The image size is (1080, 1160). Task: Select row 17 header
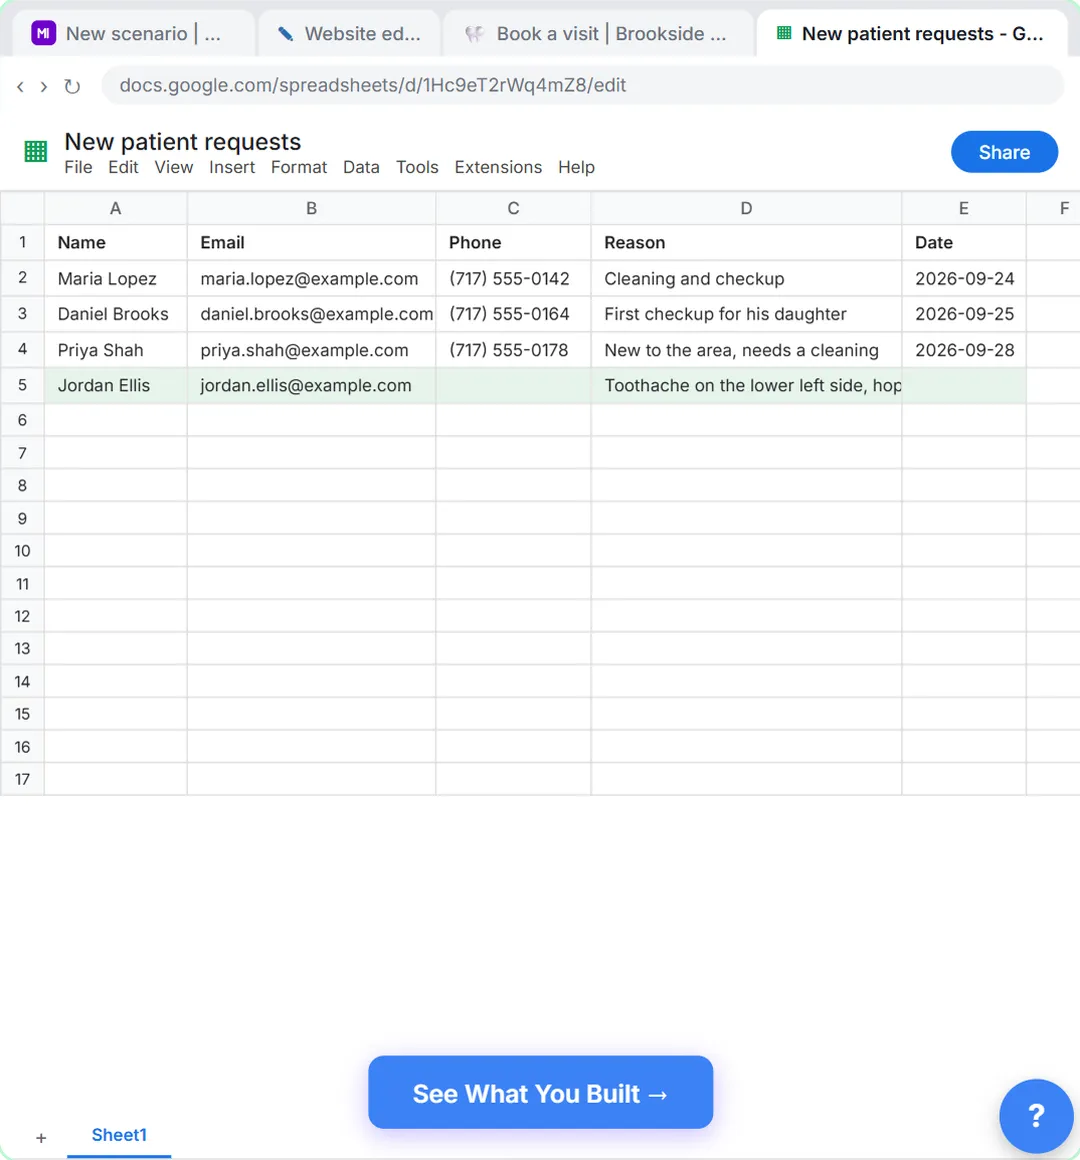pyautogui.click(x=22, y=779)
